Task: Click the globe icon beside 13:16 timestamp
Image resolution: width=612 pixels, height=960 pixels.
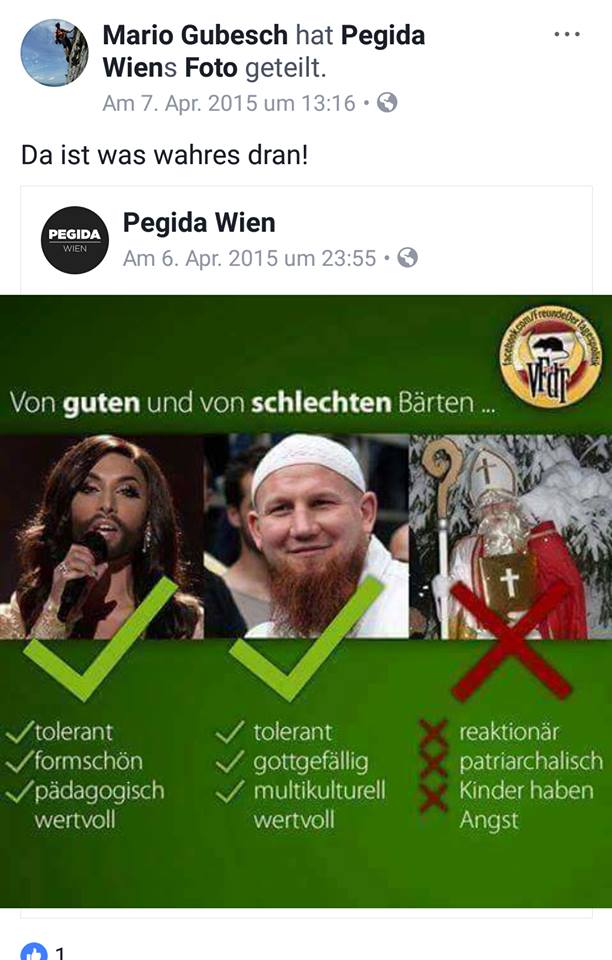Action: (387, 103)
